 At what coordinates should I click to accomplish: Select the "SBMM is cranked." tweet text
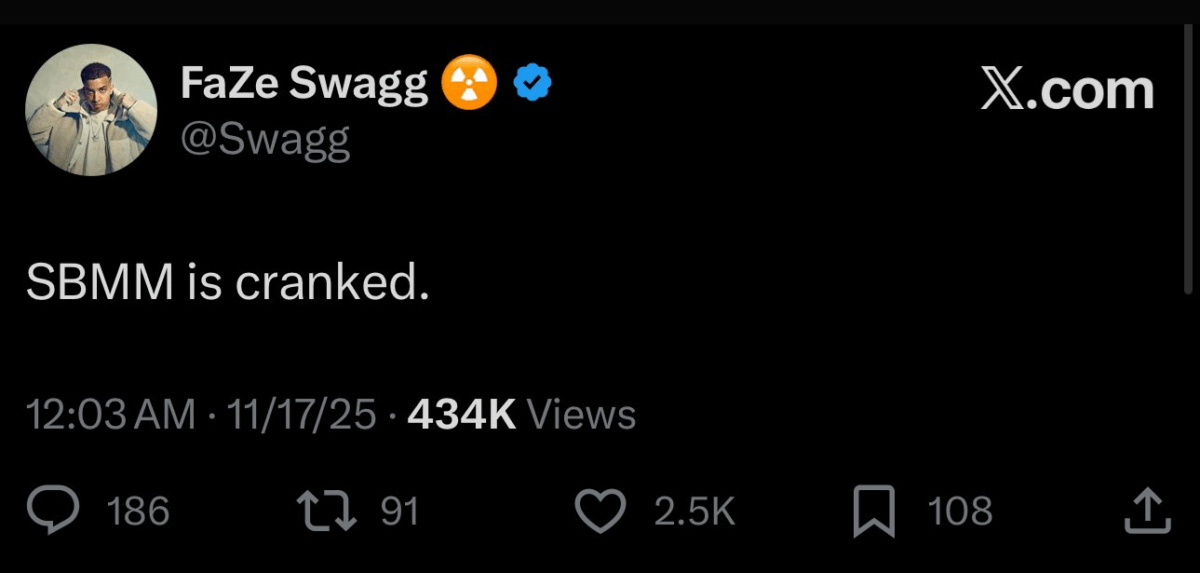pos(228,286)
